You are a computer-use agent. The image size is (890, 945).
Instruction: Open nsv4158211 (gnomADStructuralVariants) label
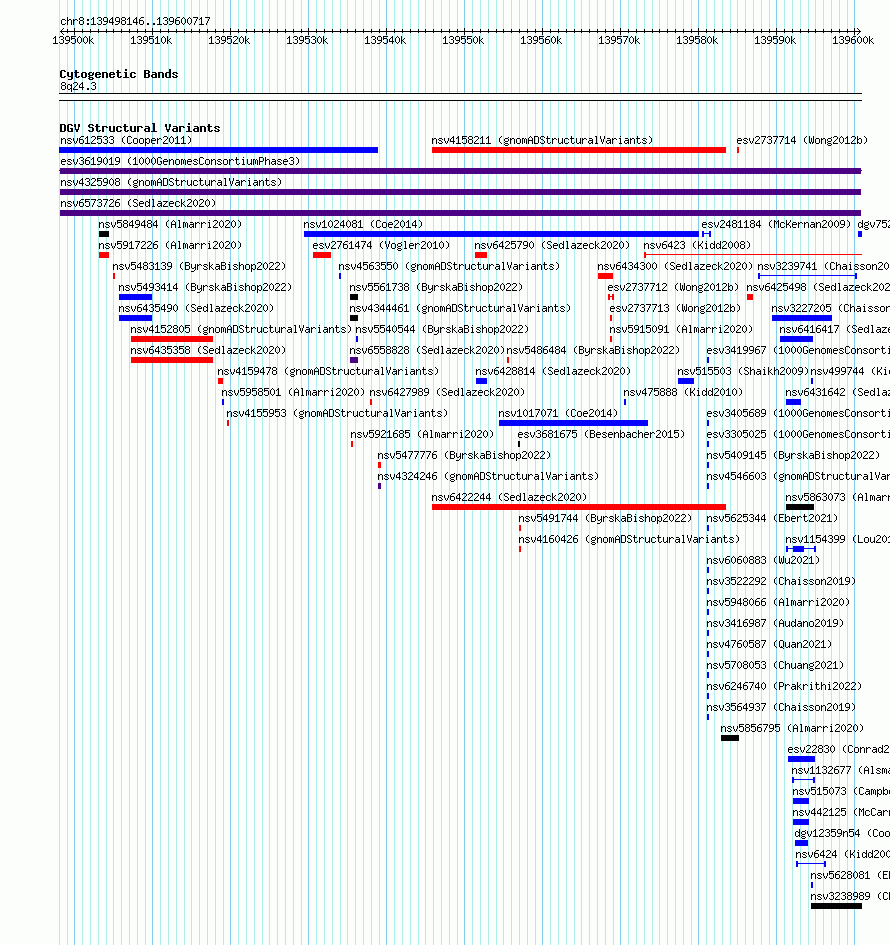pyautogui.click(x=542, y=140)
